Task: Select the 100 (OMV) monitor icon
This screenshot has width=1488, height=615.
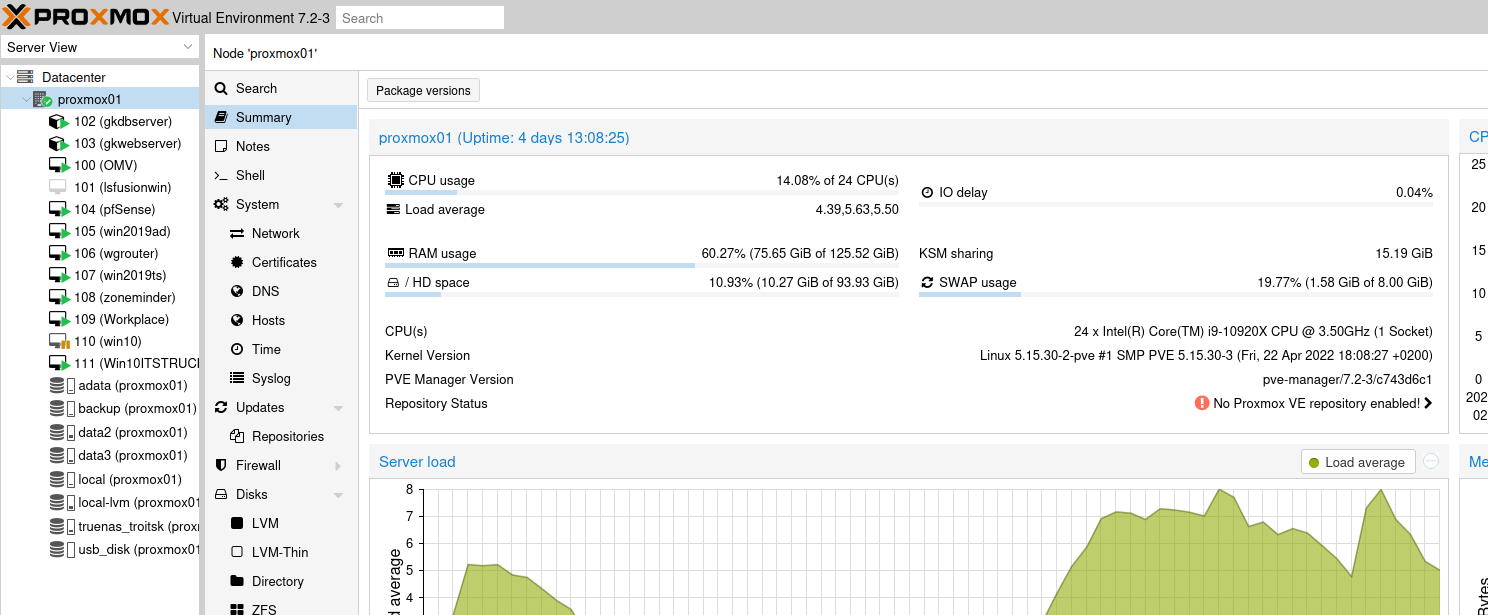Action: pos(59,165)
